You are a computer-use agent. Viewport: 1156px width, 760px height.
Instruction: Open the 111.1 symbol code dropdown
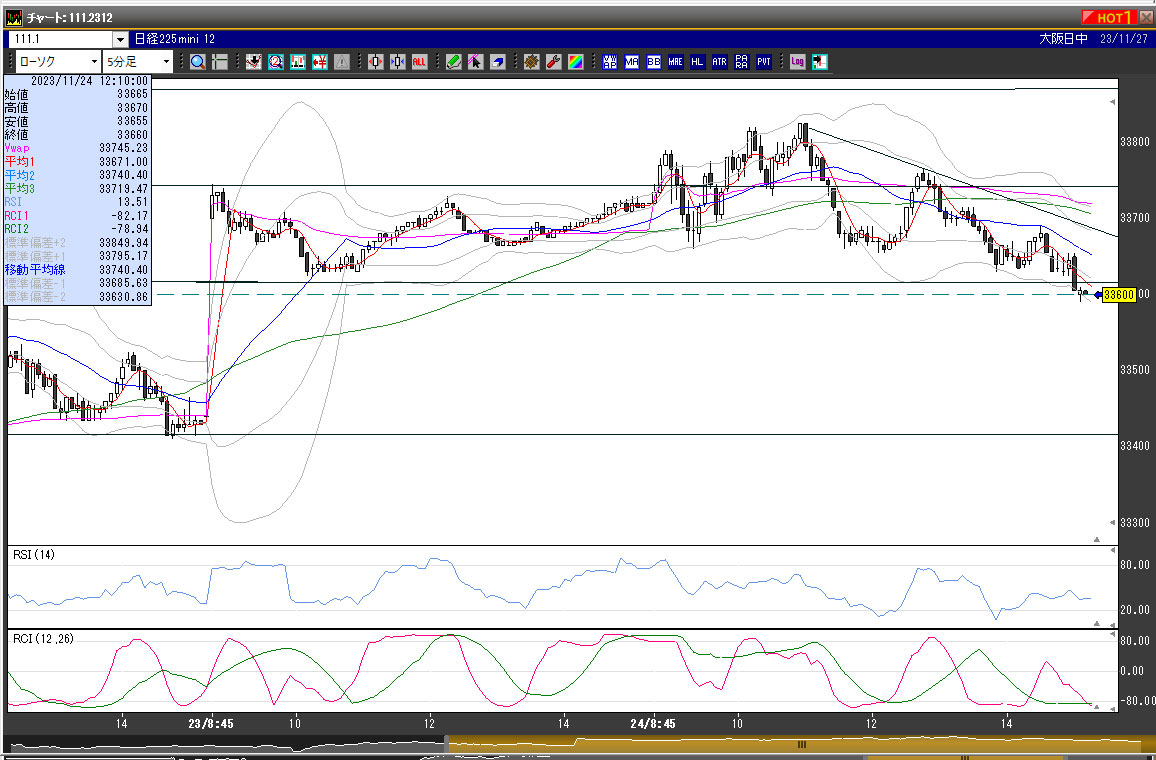(x=121, y=39)
